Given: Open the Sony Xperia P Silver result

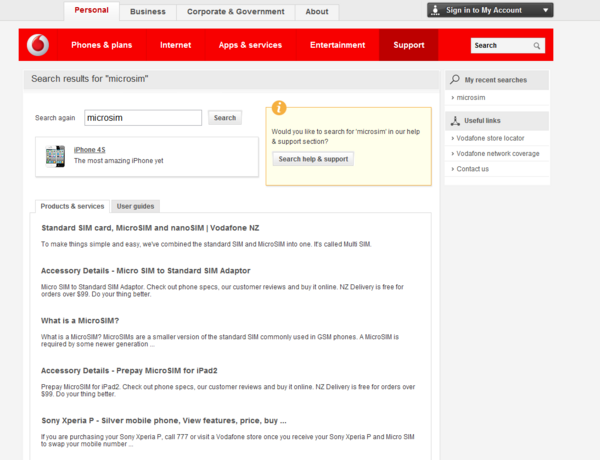Looking at the screenshot, I should (164, 421).
